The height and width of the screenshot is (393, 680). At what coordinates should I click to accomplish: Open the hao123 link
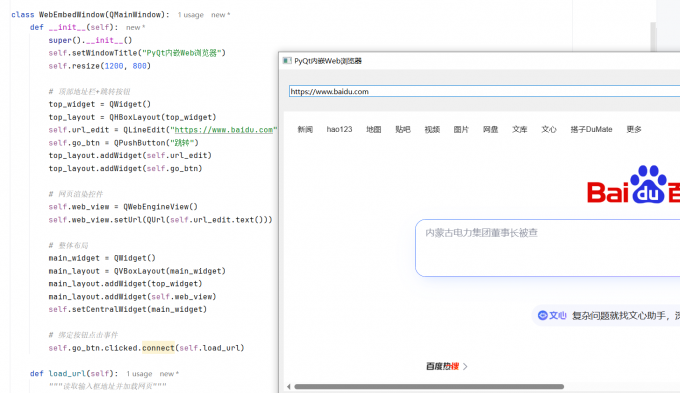(339, 129)
